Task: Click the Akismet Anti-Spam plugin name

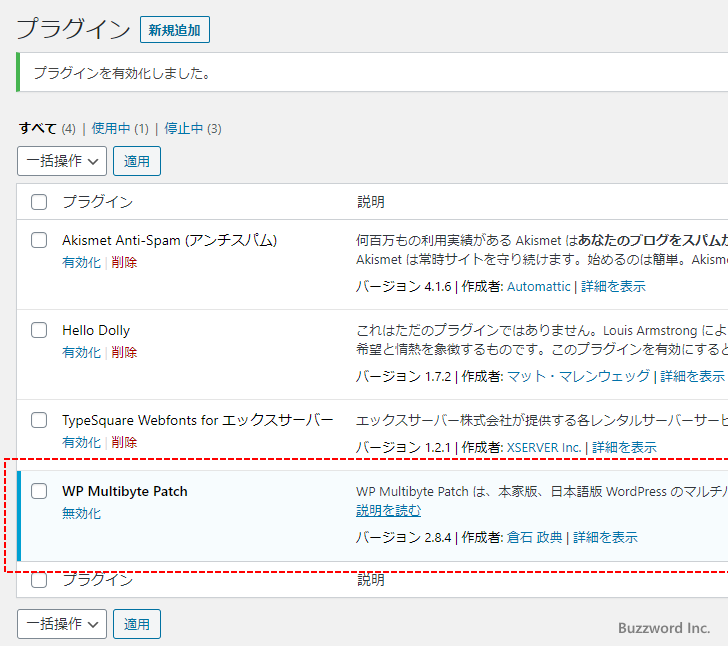Action: click(169, 241)
